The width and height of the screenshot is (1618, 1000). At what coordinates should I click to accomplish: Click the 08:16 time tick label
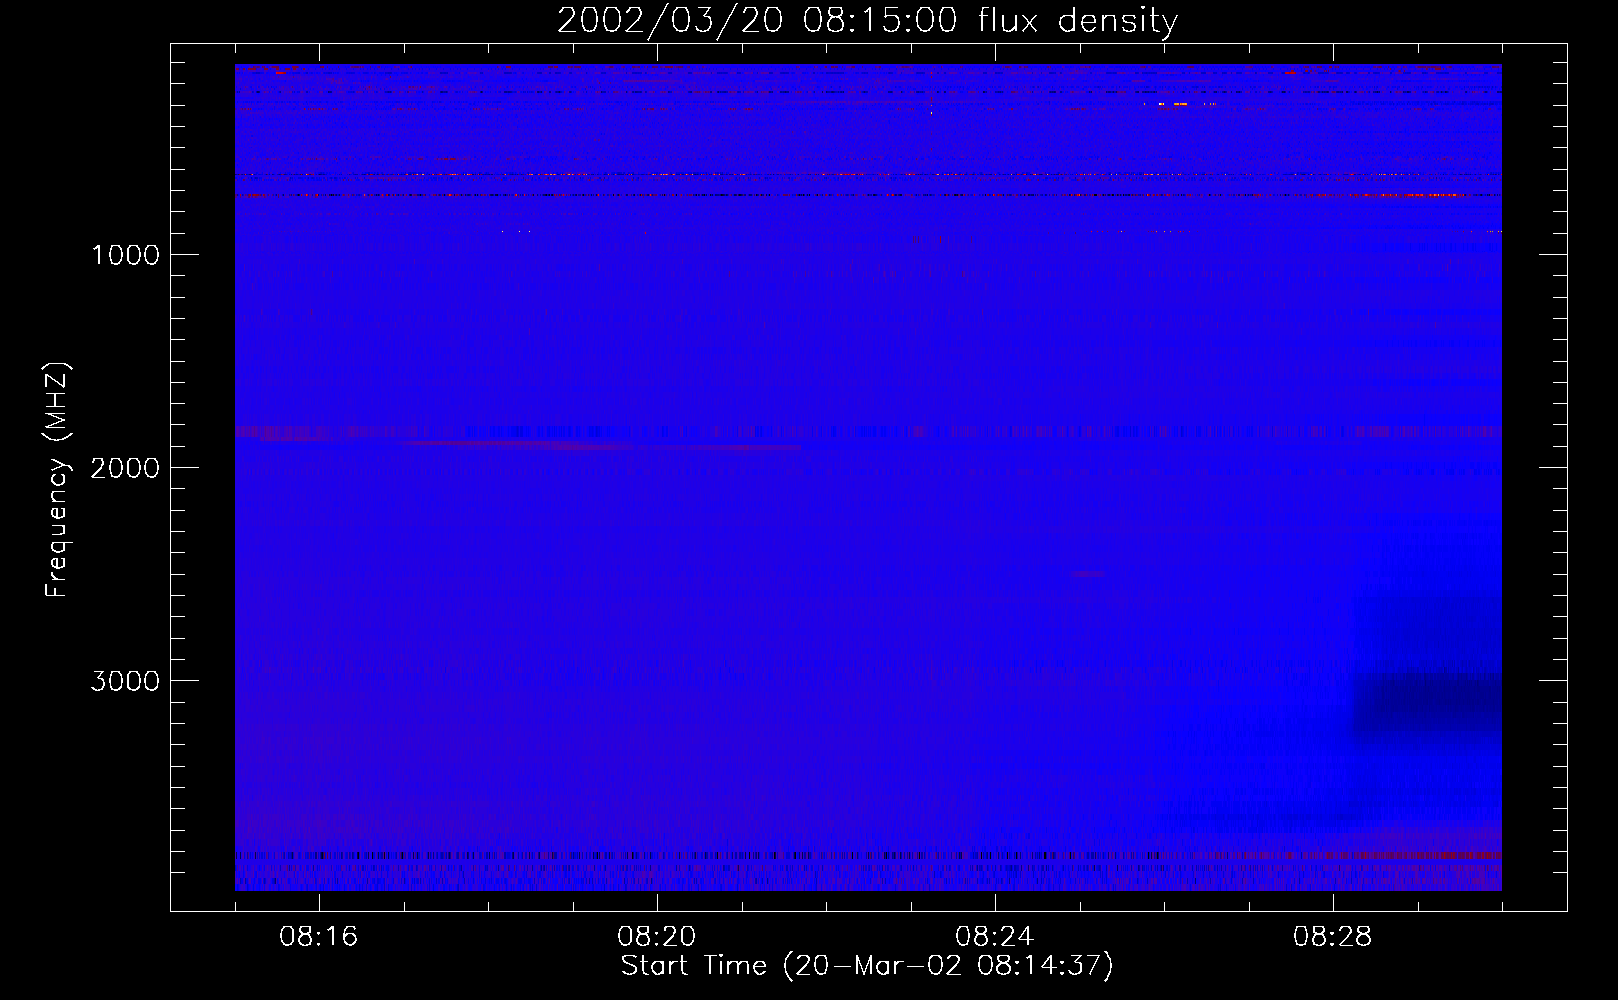pos(319,937)
